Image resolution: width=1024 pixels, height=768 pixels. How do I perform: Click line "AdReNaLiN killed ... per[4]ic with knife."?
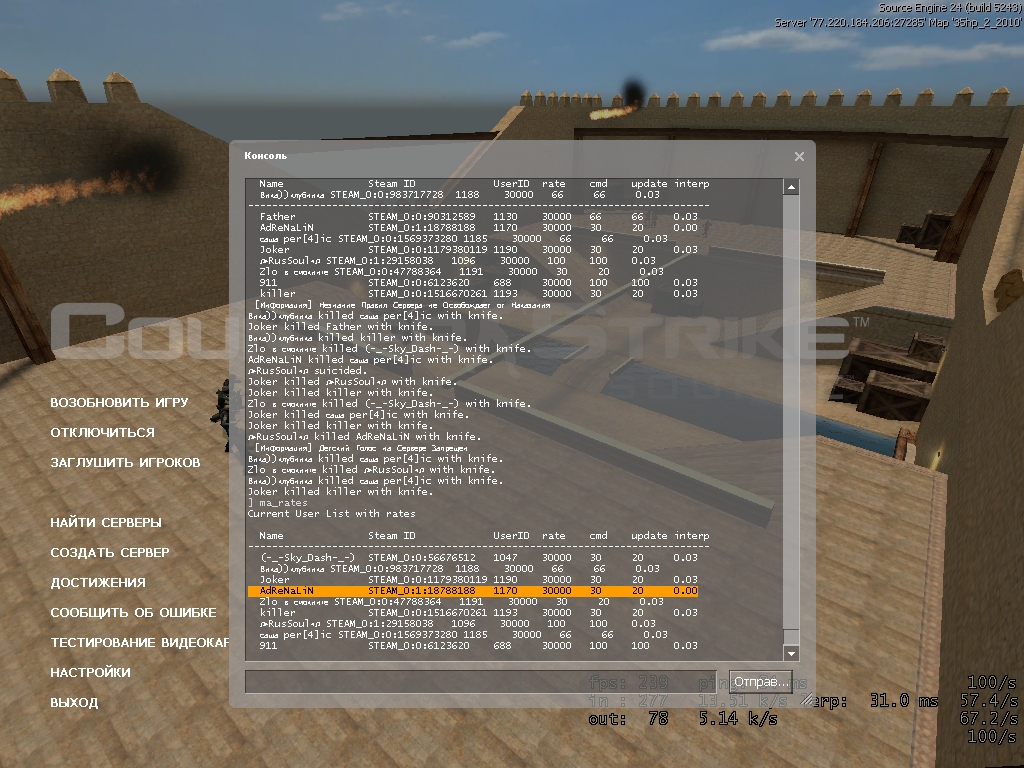pos(369,359)
